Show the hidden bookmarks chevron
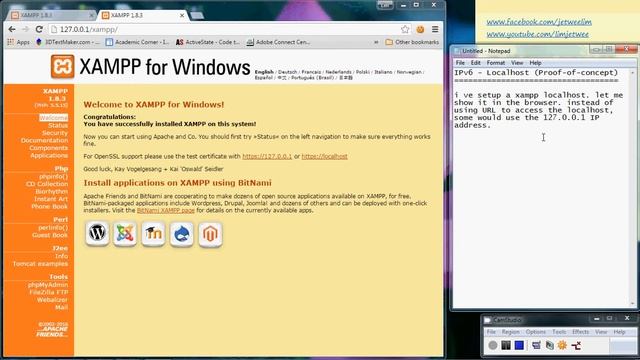Screen dimensions: 640x360 coord(376,42)
